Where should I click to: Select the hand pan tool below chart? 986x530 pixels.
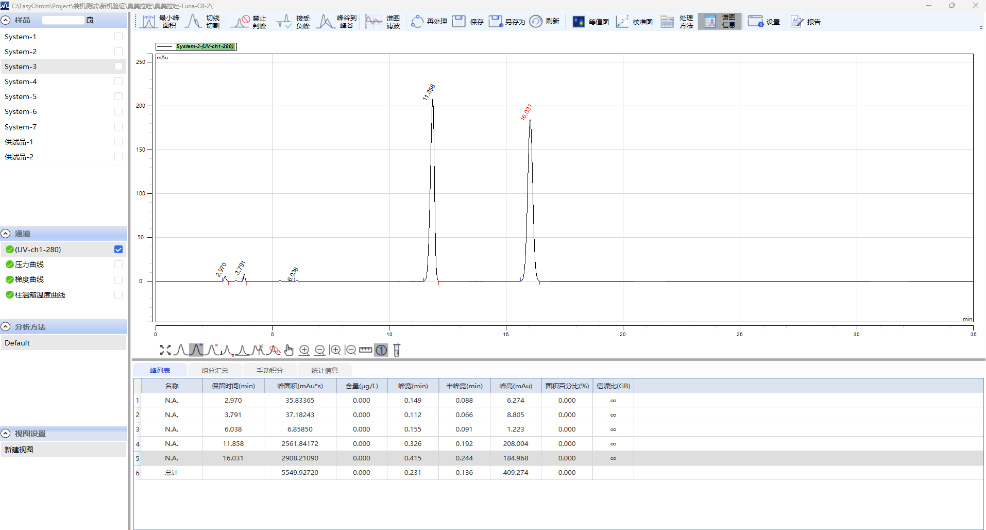point(288,350)
